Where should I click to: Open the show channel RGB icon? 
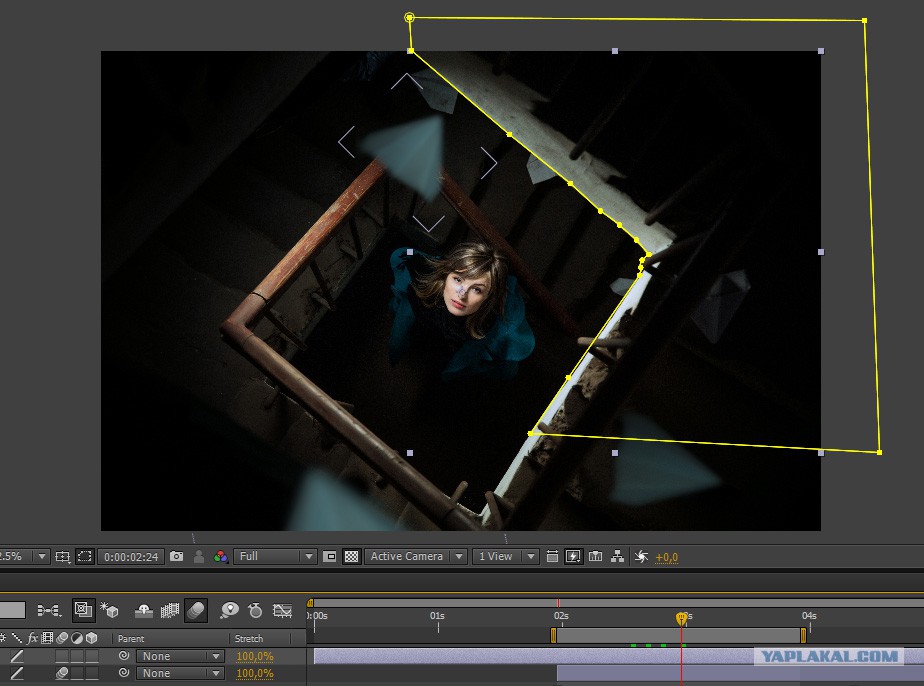pyautogui.click(x=221, y=556)
